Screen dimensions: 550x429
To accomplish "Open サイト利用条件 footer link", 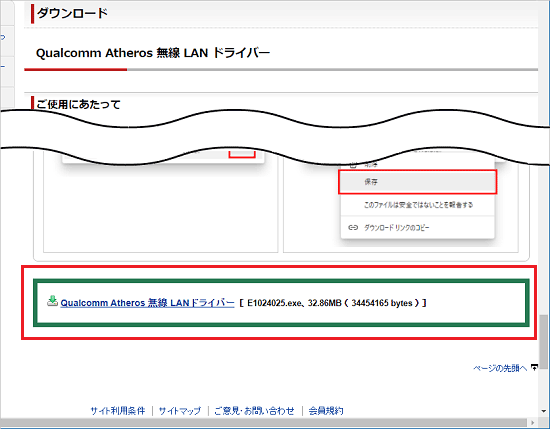I will coord(118,411).
